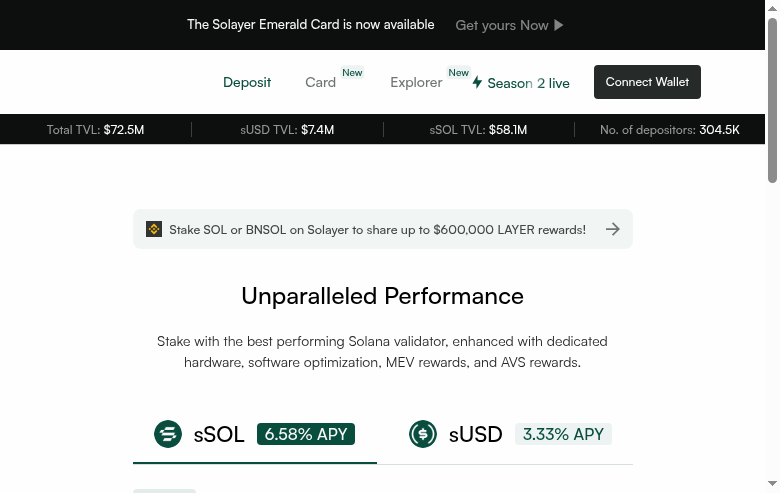Click the sSOL token logo icon
This screenshot has width=780, height=493.
pos(168,434)
